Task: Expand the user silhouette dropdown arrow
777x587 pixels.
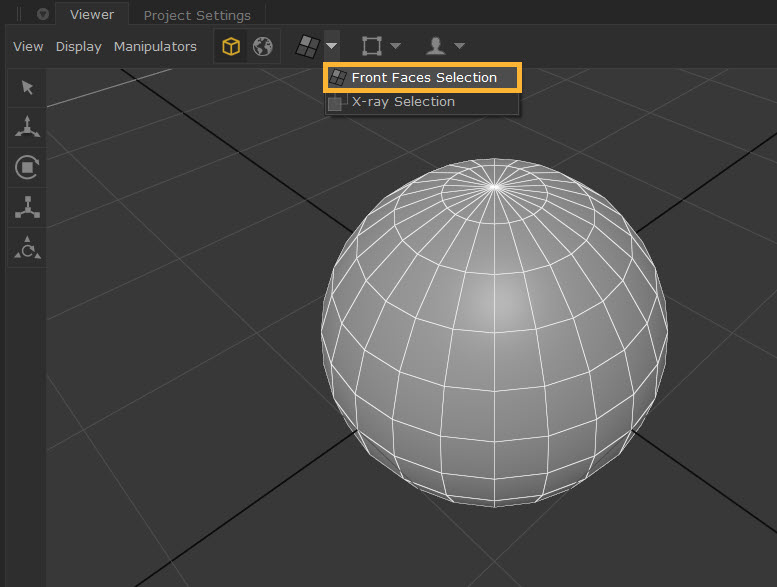Action: [x=459, y=46]
